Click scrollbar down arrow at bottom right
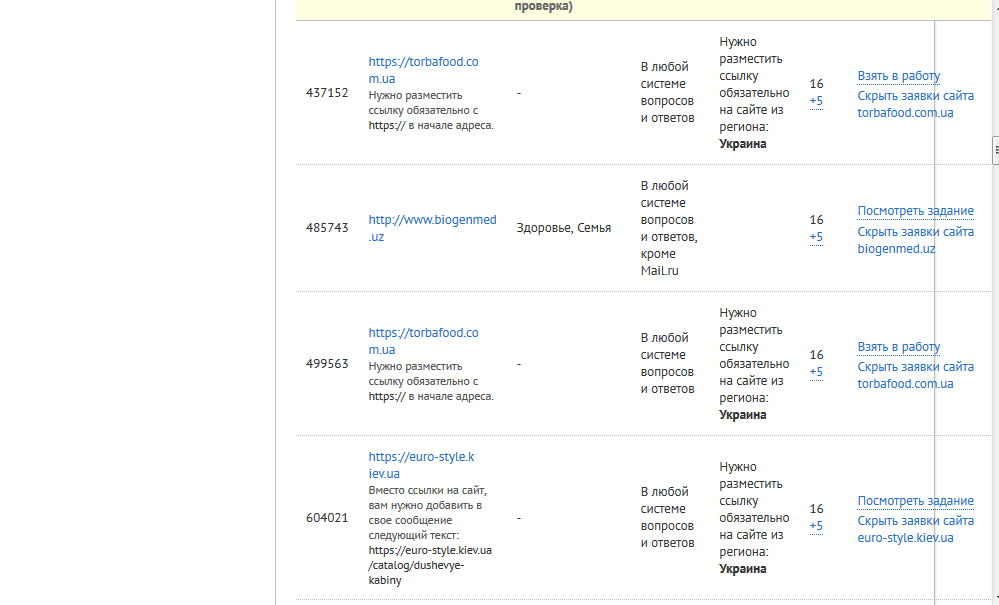999x605 pixels. 995,599
